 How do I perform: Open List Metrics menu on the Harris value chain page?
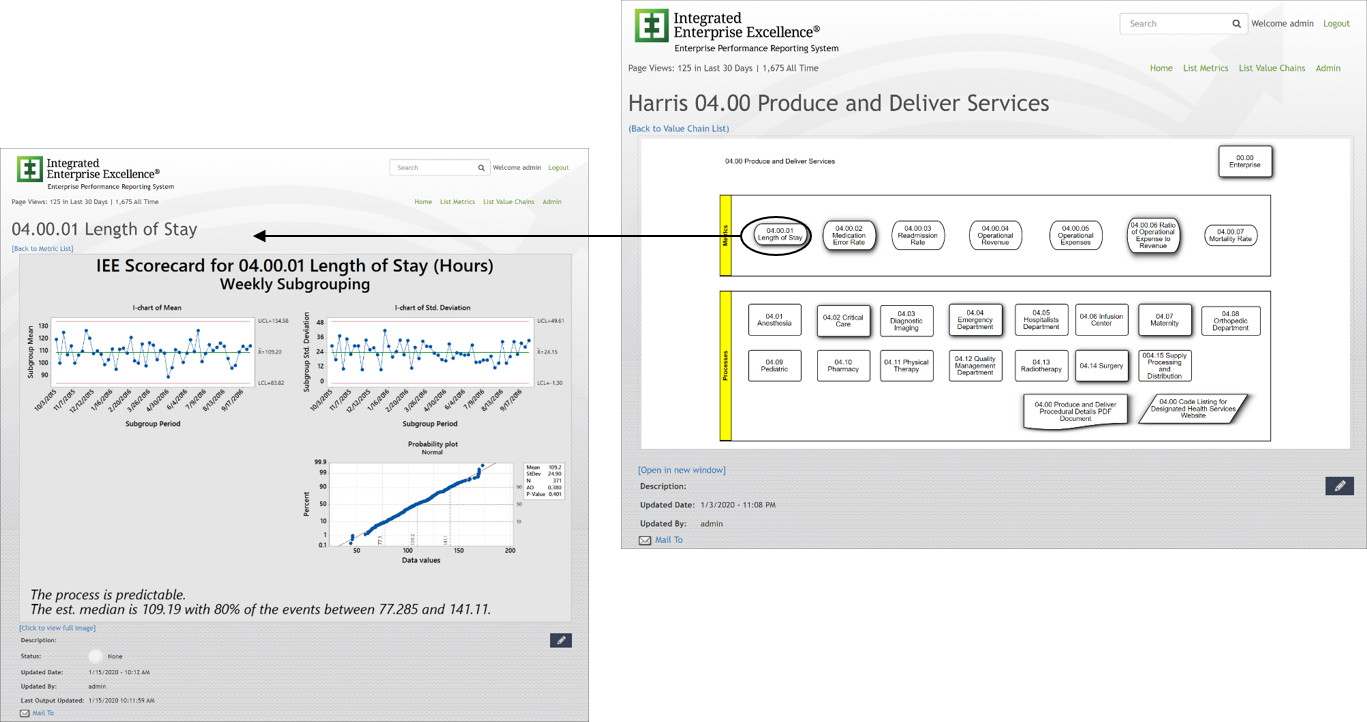point(1205,68)
